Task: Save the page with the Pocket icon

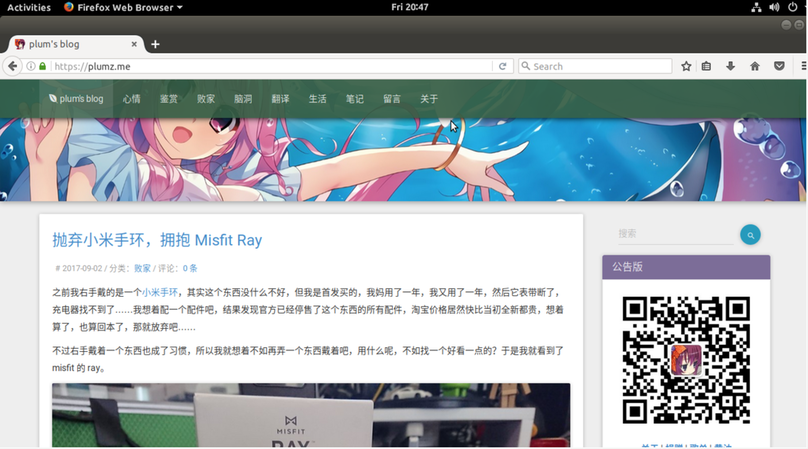Action: pyautogui.click(x=779, y=66)
